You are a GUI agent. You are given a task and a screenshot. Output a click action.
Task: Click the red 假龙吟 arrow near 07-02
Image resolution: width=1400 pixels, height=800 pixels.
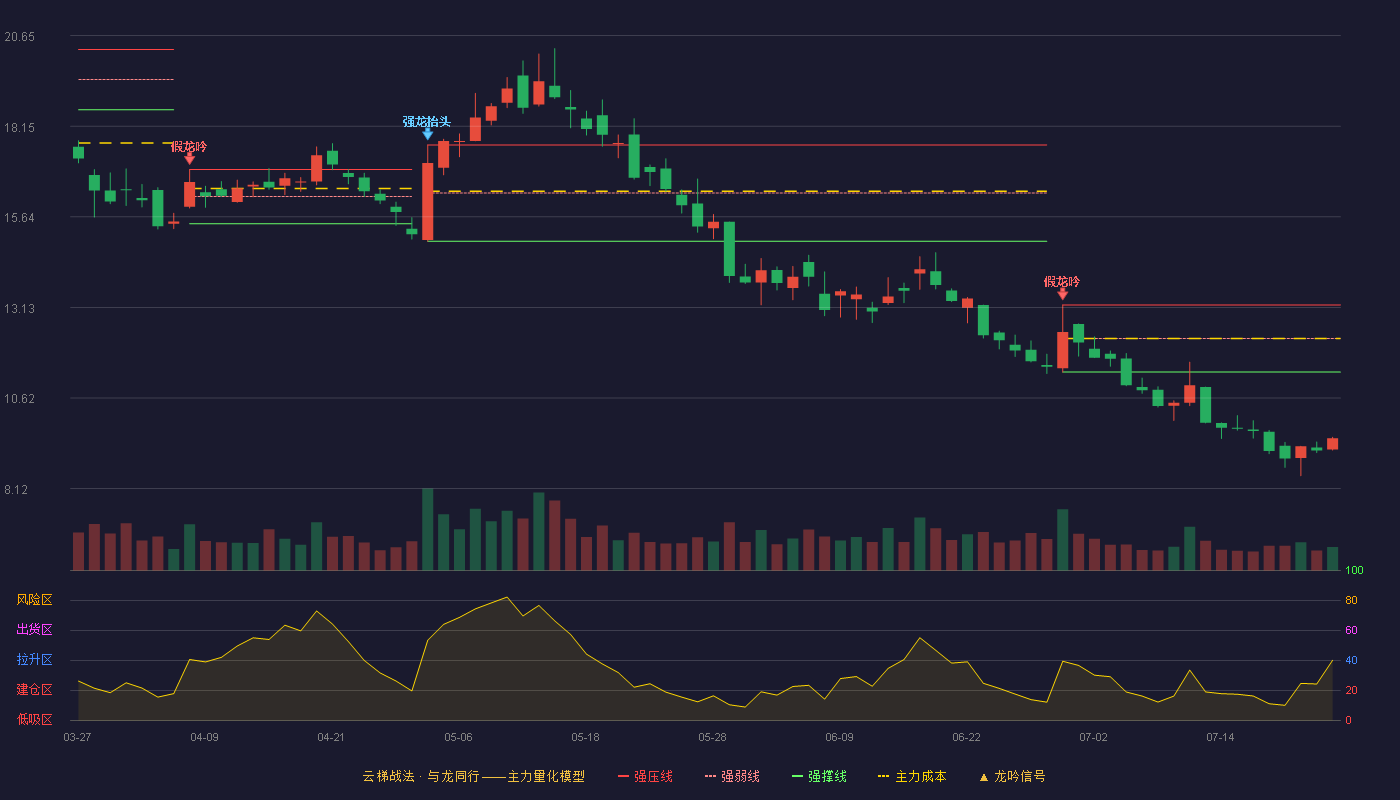tap(1062, 294)
